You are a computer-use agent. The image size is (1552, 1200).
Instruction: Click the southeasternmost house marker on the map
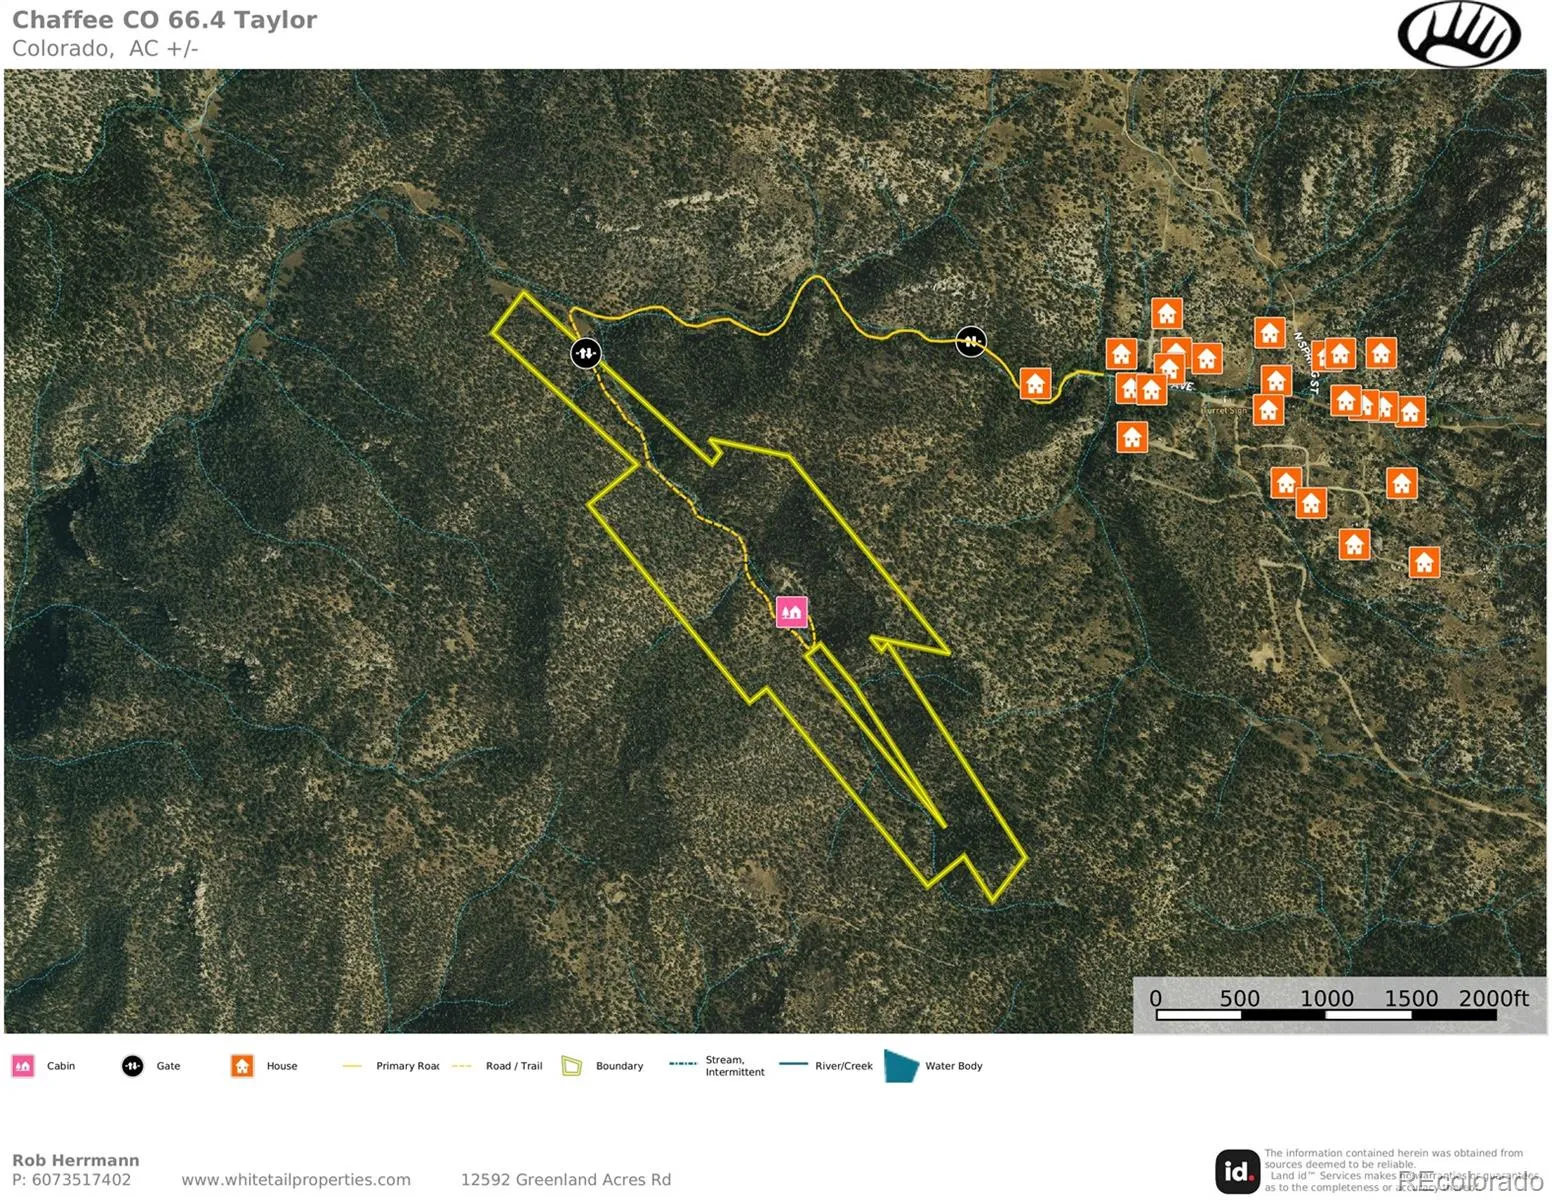(1424, 562)
